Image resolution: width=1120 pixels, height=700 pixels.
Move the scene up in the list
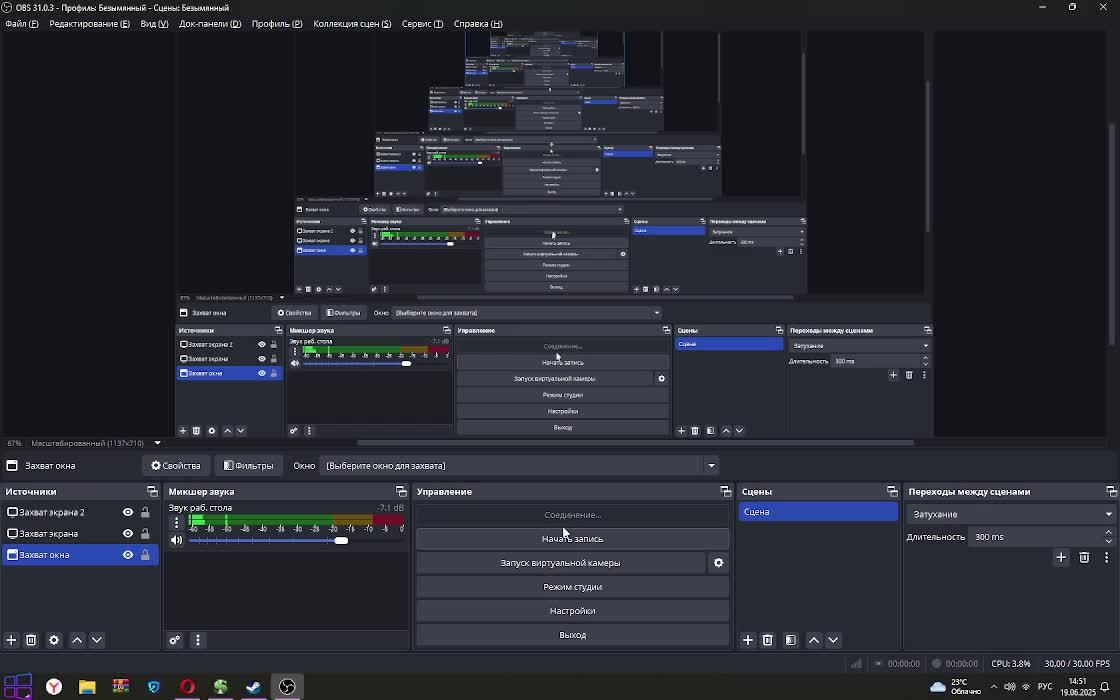(x=814, y=640)
